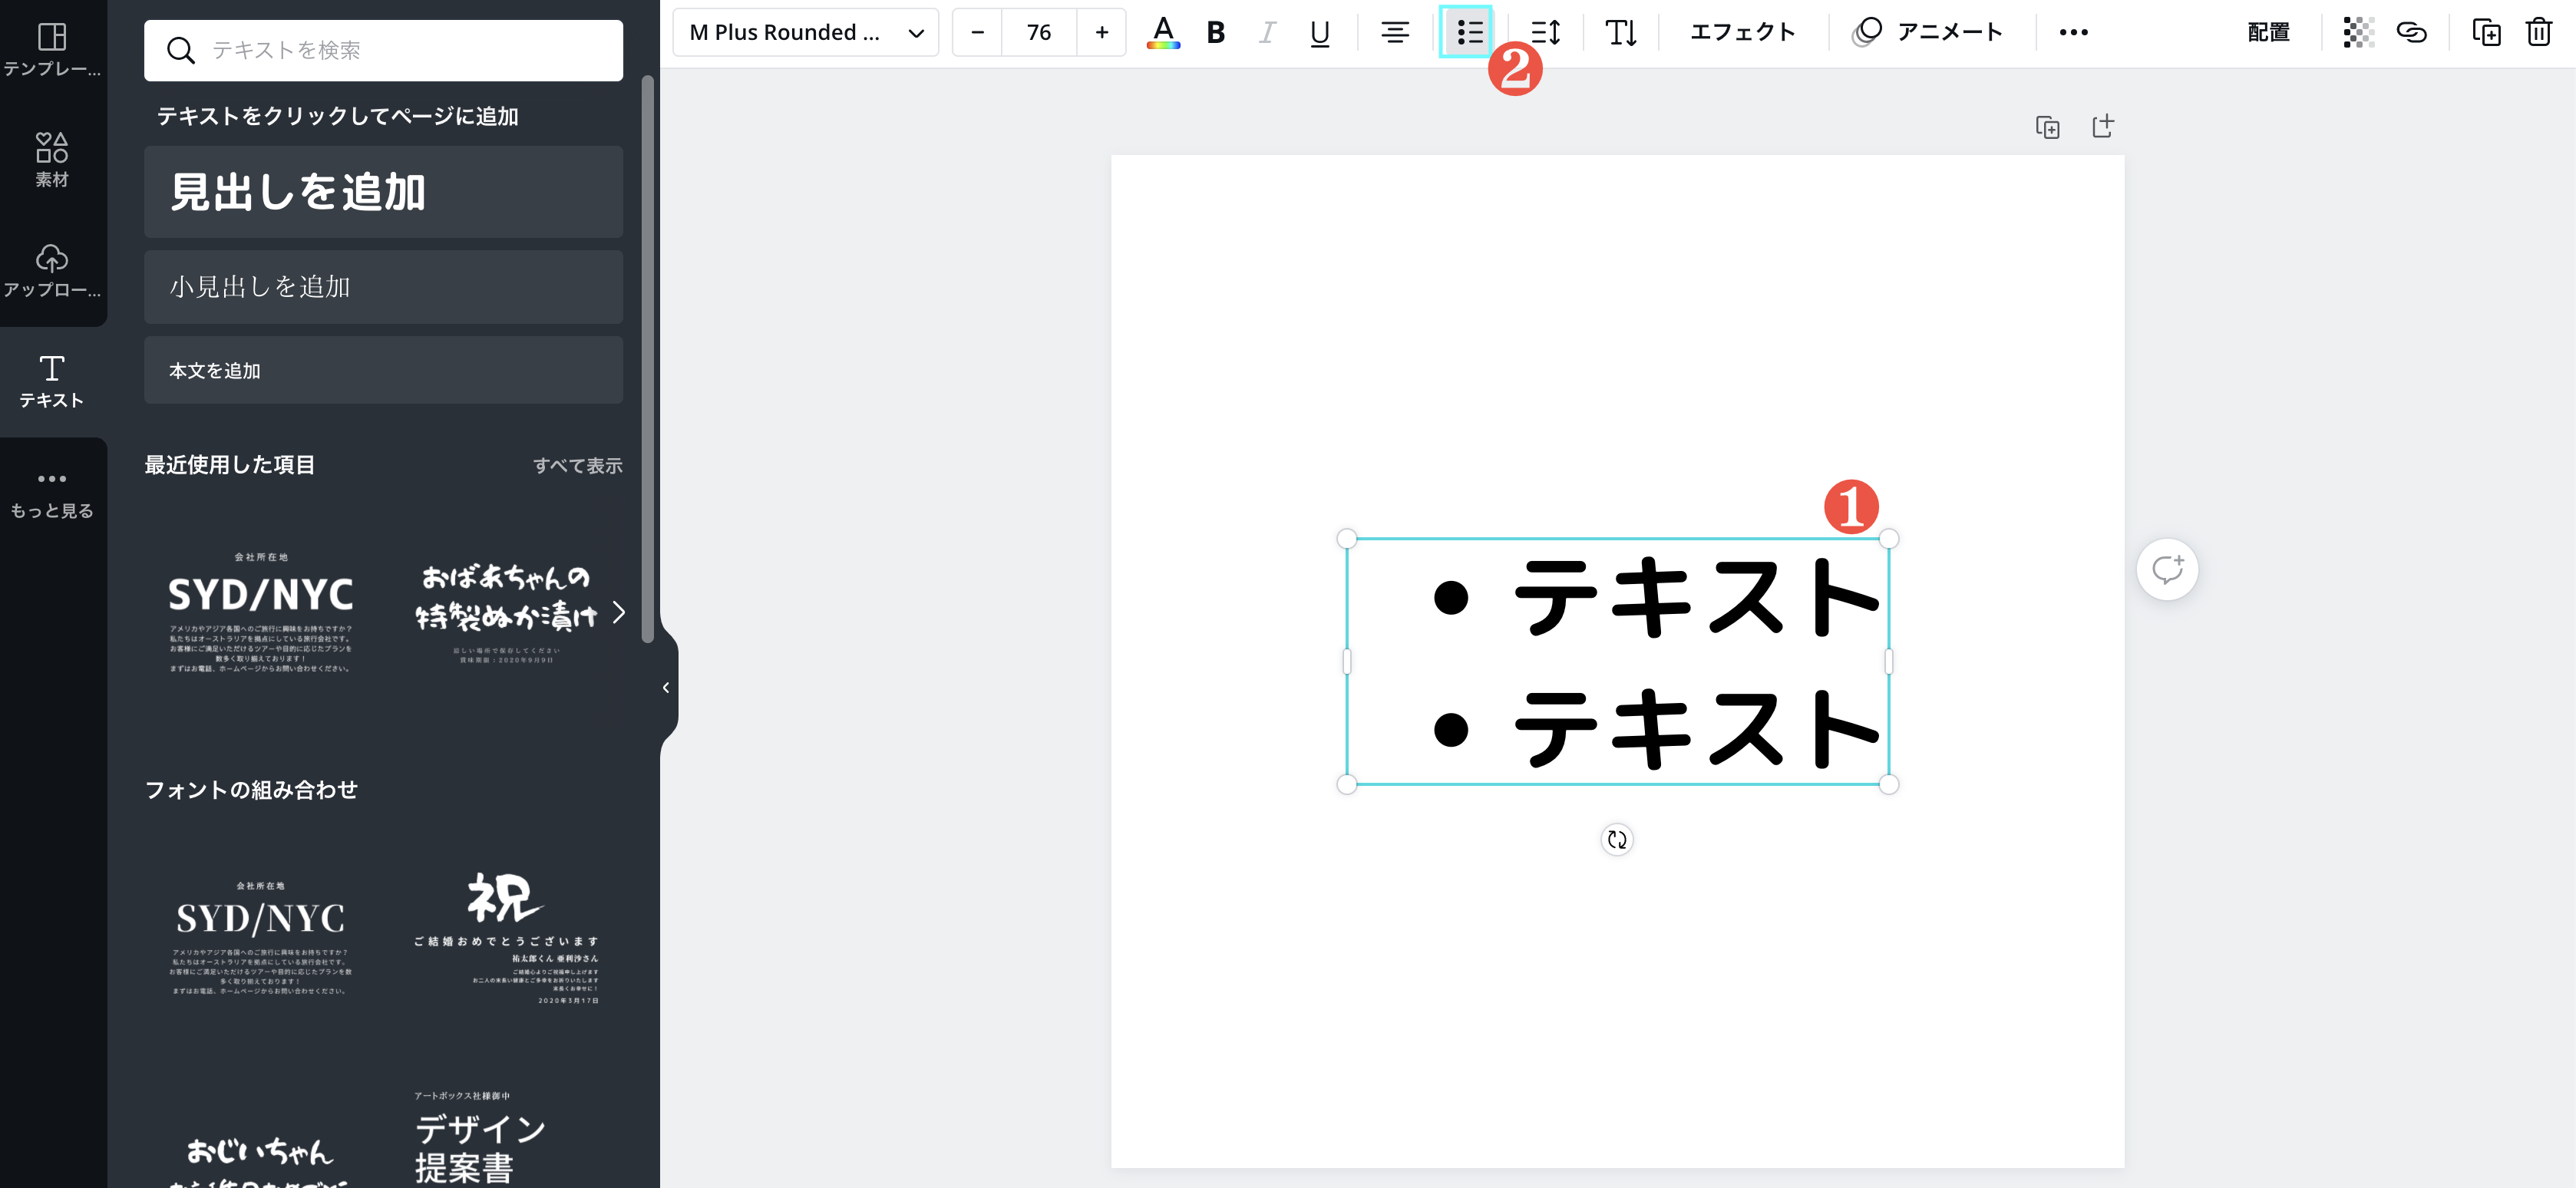Click the font size value 76
This screenshot has height=1188, width=2576.
pos(1039,32)
